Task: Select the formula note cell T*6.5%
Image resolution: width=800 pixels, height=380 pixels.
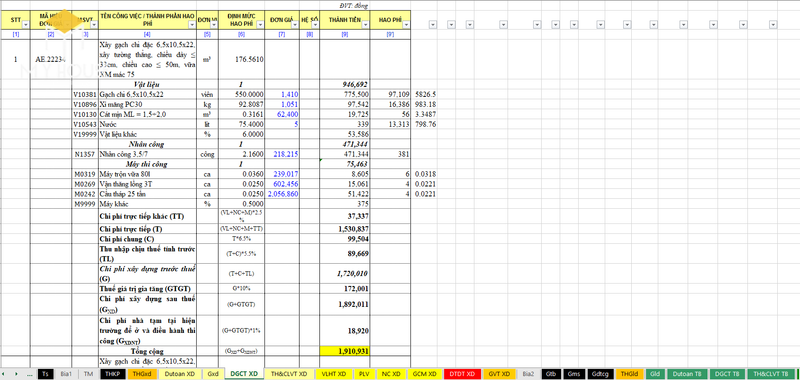Action: (242, 239)
